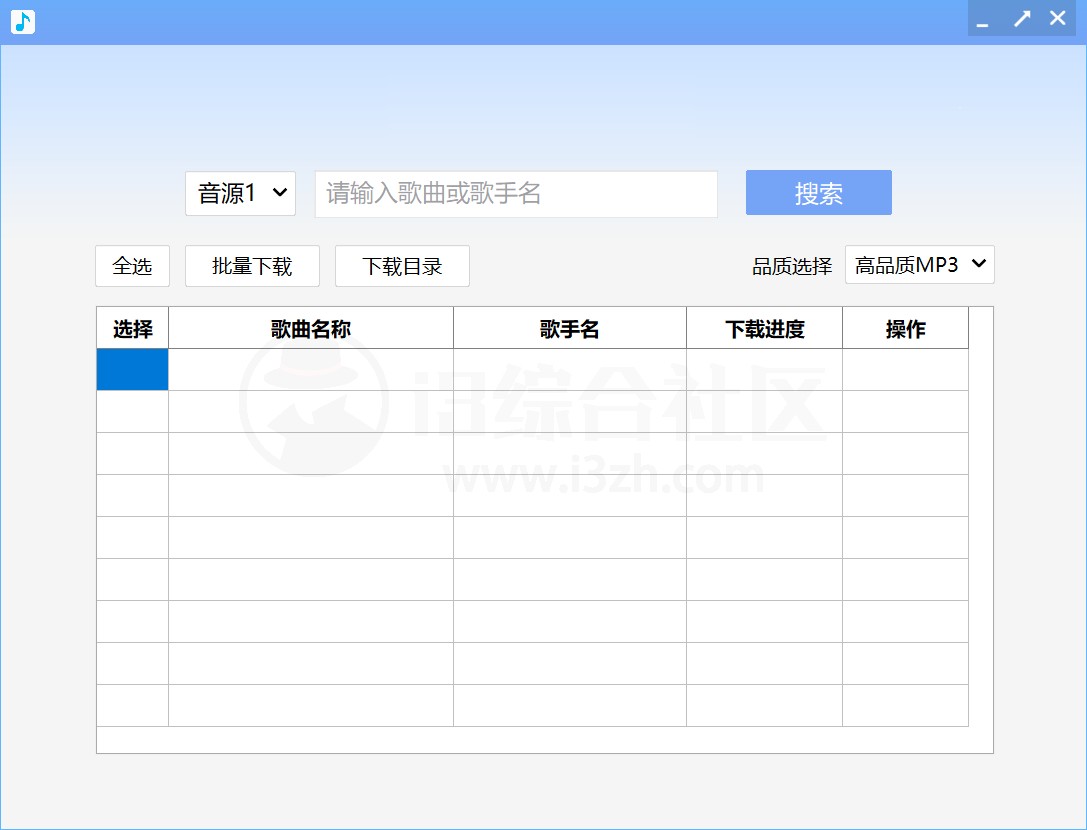Click the 全选 select all button
The image size is (1087, 830).
point(132,266)
